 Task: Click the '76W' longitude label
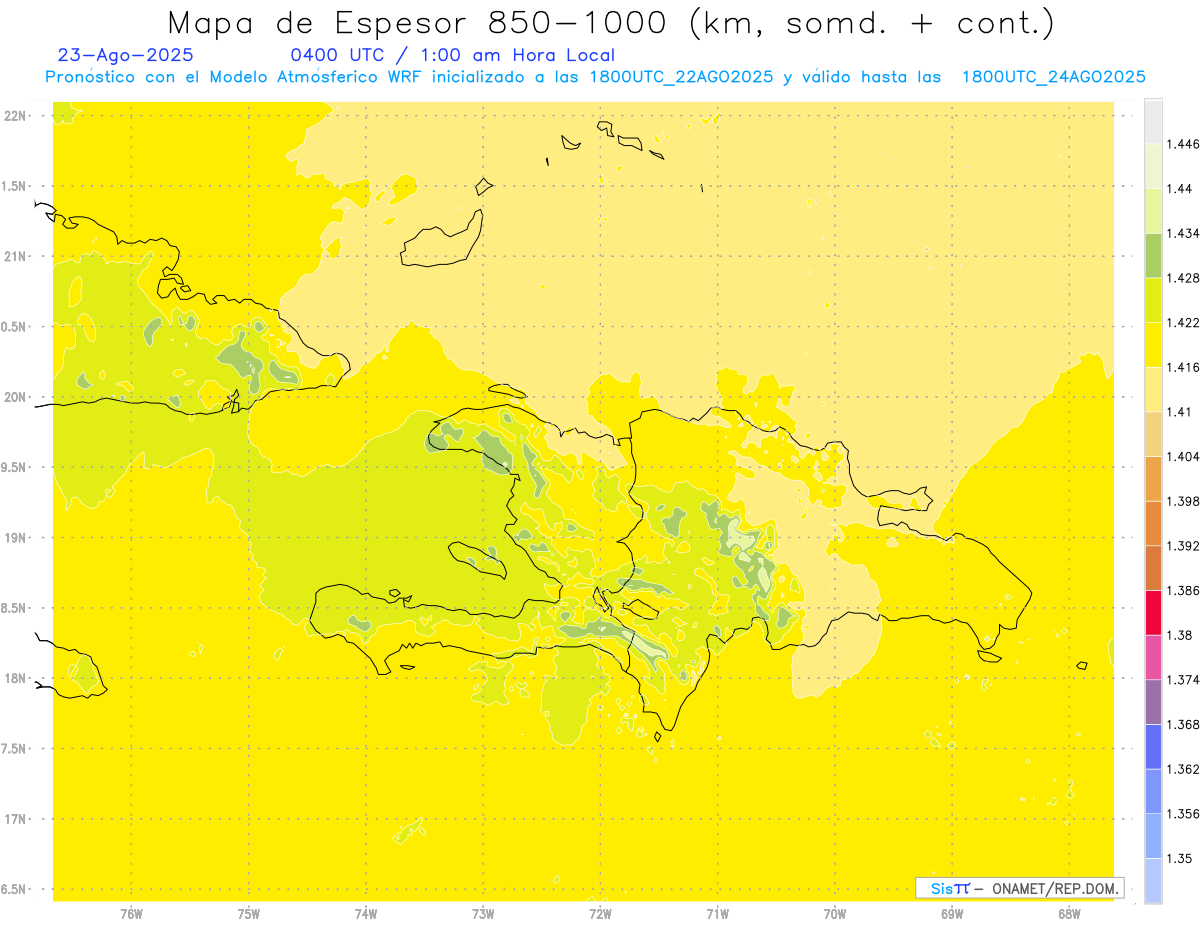pyautogui.click(x=131, y=914)
